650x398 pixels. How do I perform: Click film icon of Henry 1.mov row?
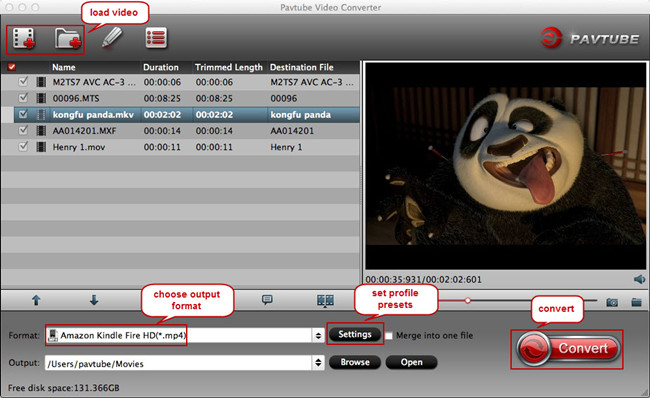41,147
